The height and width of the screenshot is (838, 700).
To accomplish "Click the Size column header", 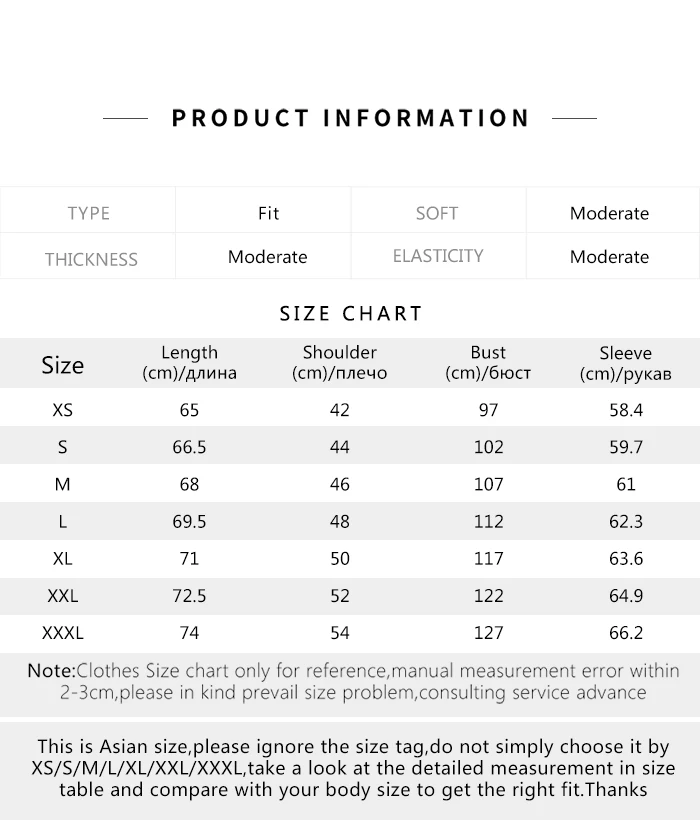I will coord(62,365).
